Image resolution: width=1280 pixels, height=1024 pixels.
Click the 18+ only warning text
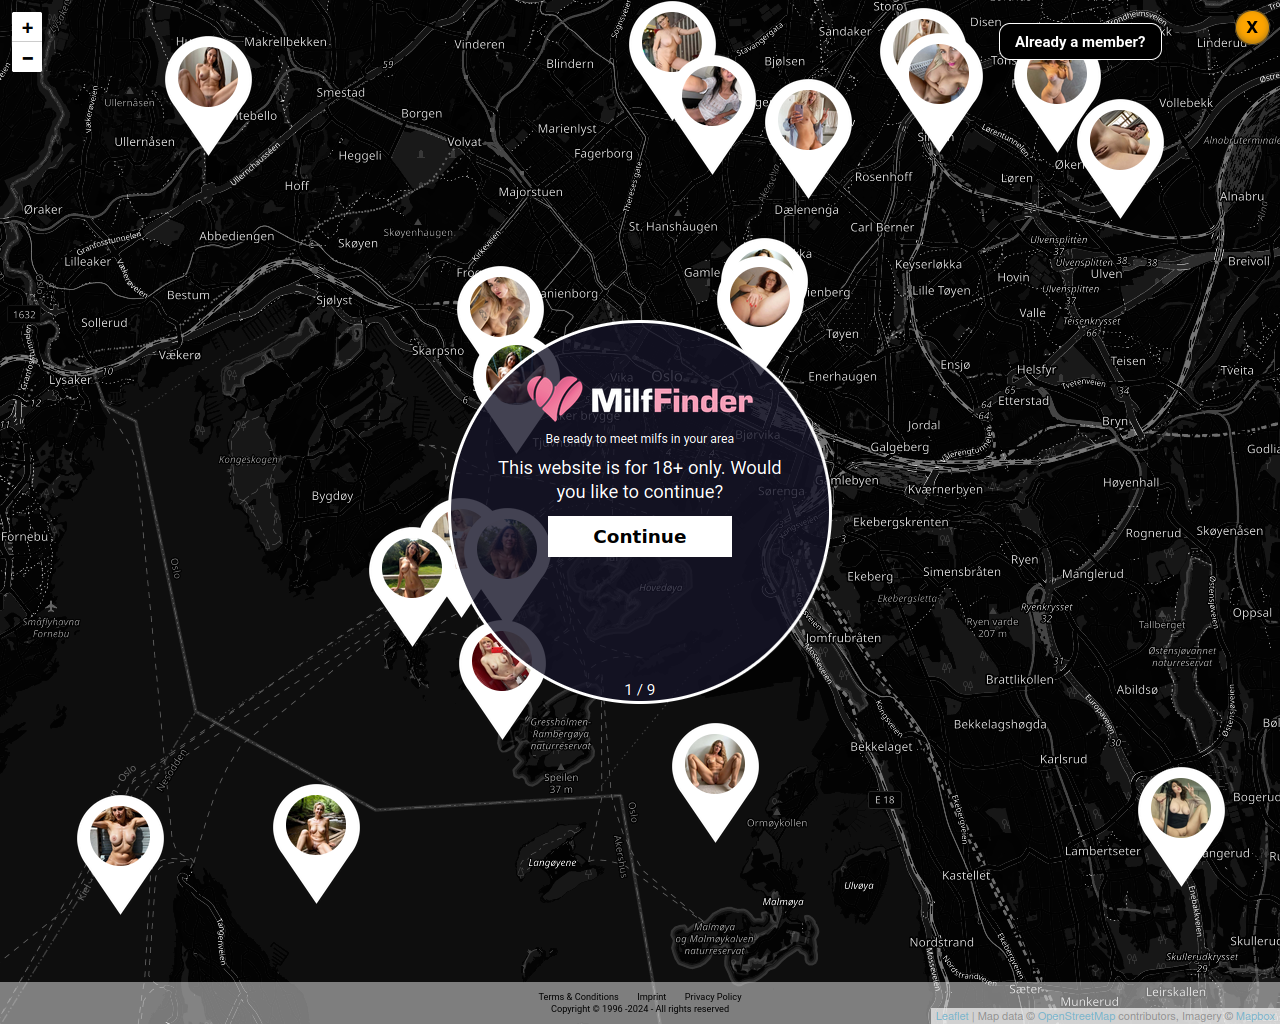640,480
